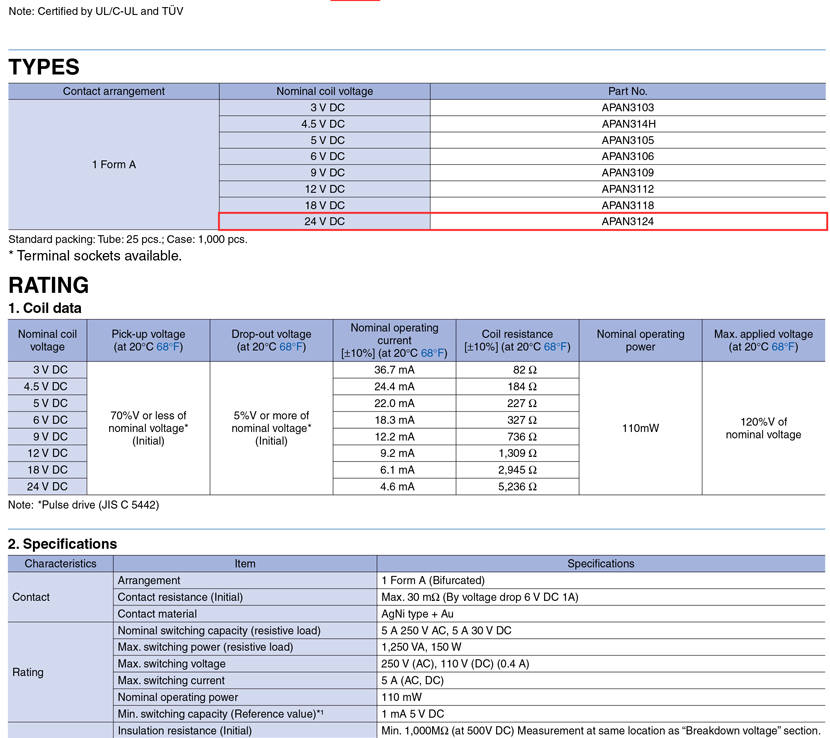This screenshot has width=830, height=738.
Task: Select the 1 Form A contact arrangement cell
Action: coord(114,165)
